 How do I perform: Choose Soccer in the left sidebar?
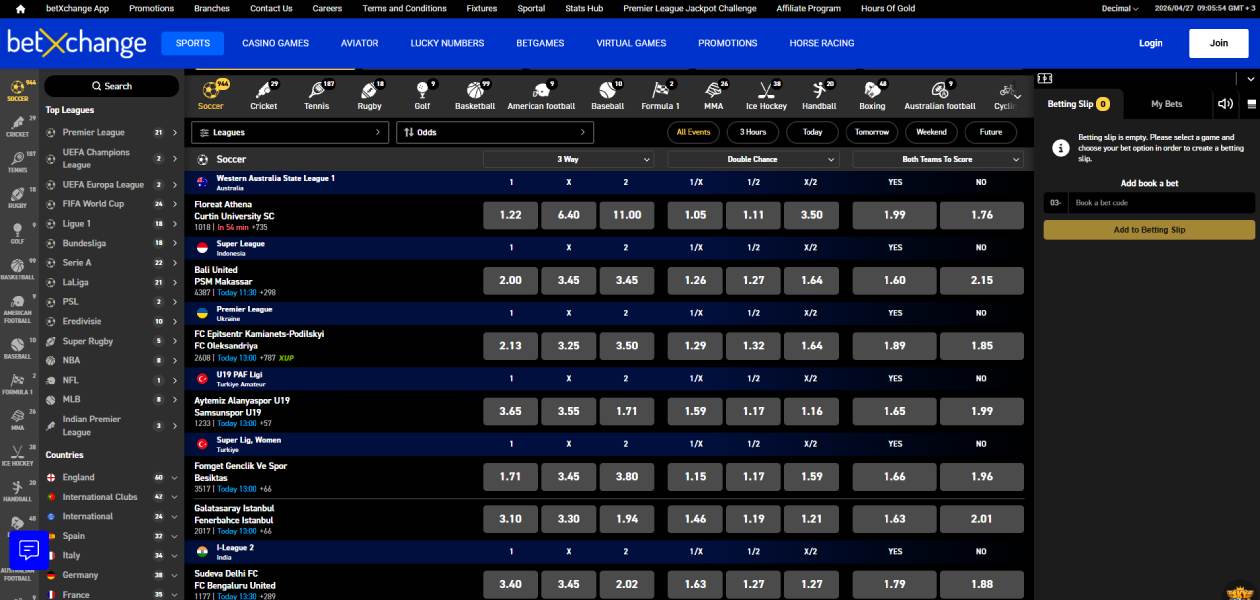[x=18, y=90]
